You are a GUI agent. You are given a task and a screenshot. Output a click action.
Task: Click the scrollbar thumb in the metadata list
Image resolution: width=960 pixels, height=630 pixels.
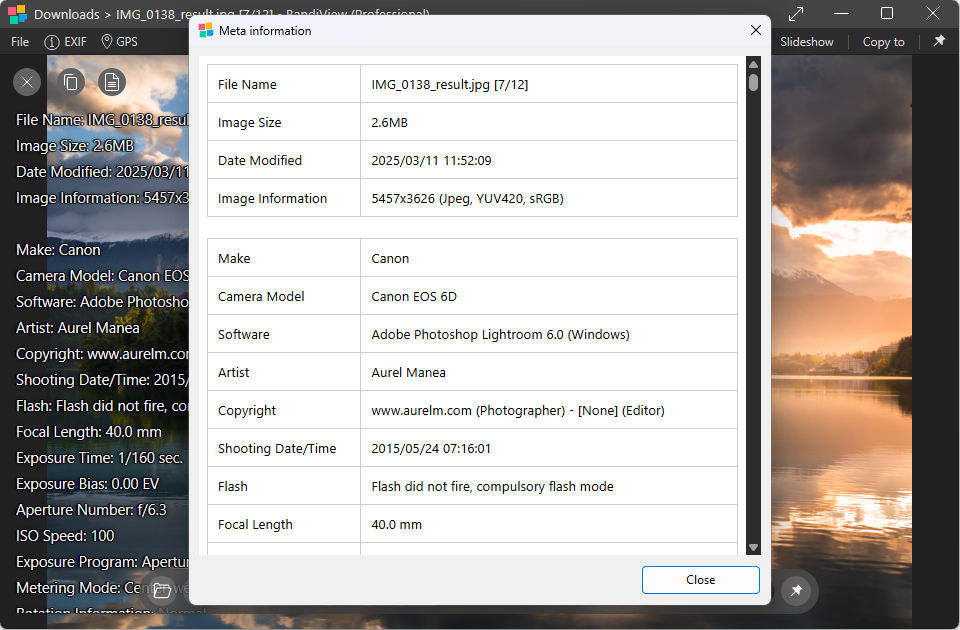coord(753,82)
